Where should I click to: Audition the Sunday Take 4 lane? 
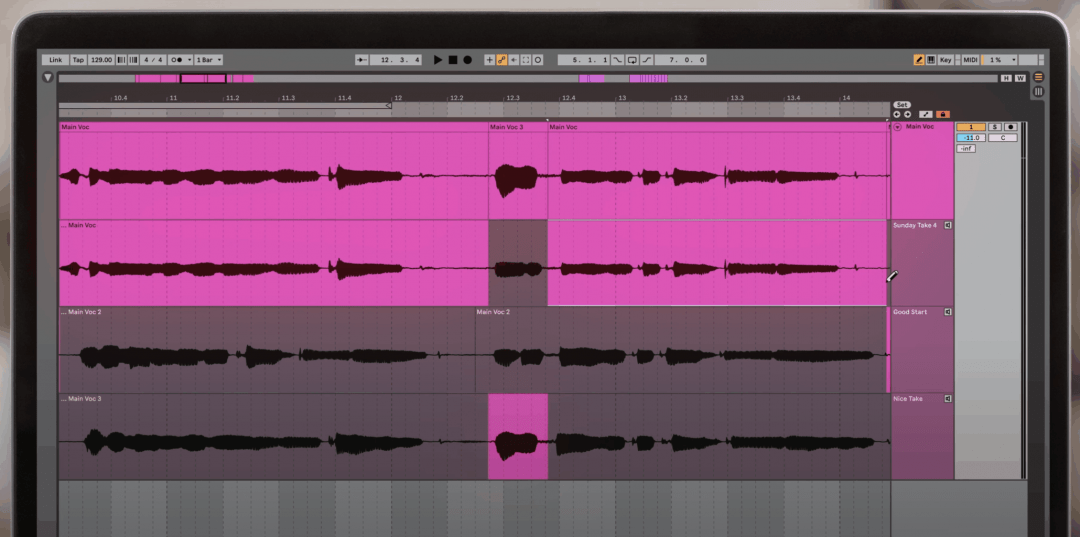948,225
